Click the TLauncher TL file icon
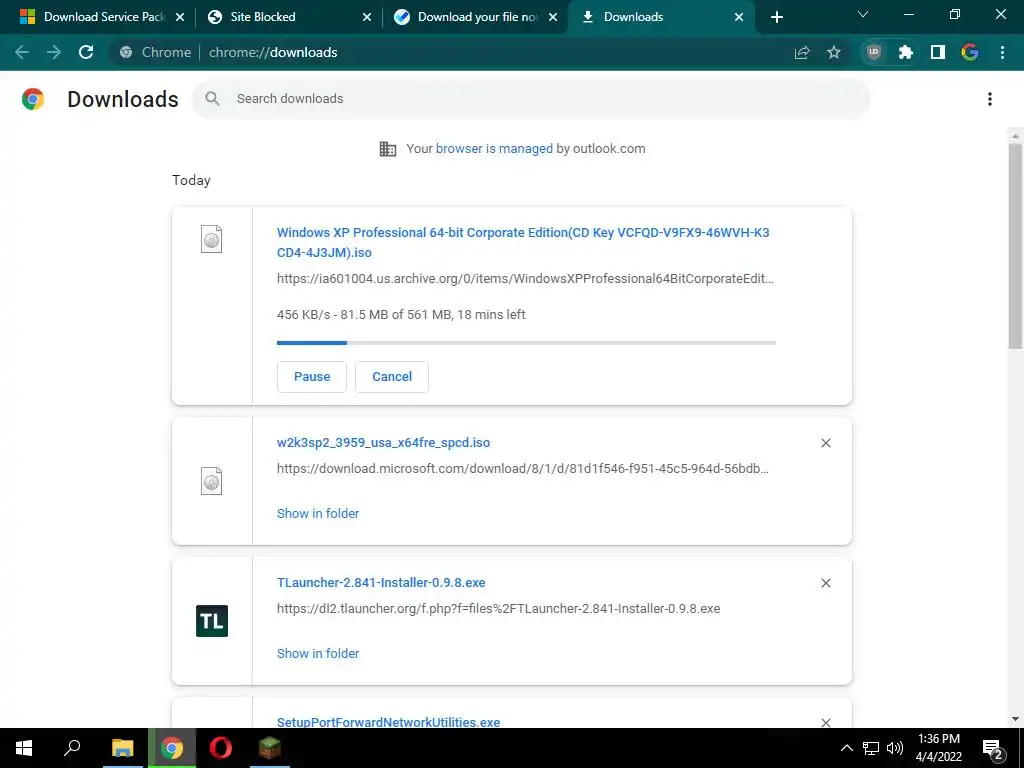1024x768 pixels. (212, 621)
